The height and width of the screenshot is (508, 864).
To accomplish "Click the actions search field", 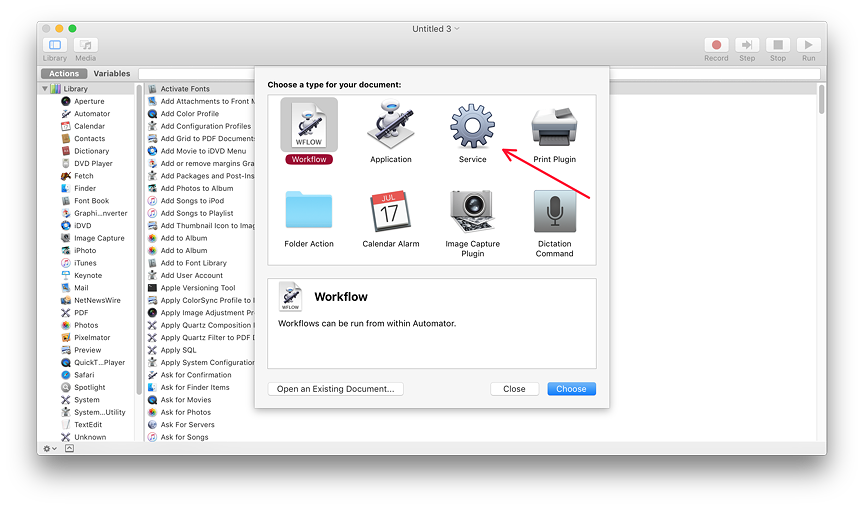I will click(197, 73).
